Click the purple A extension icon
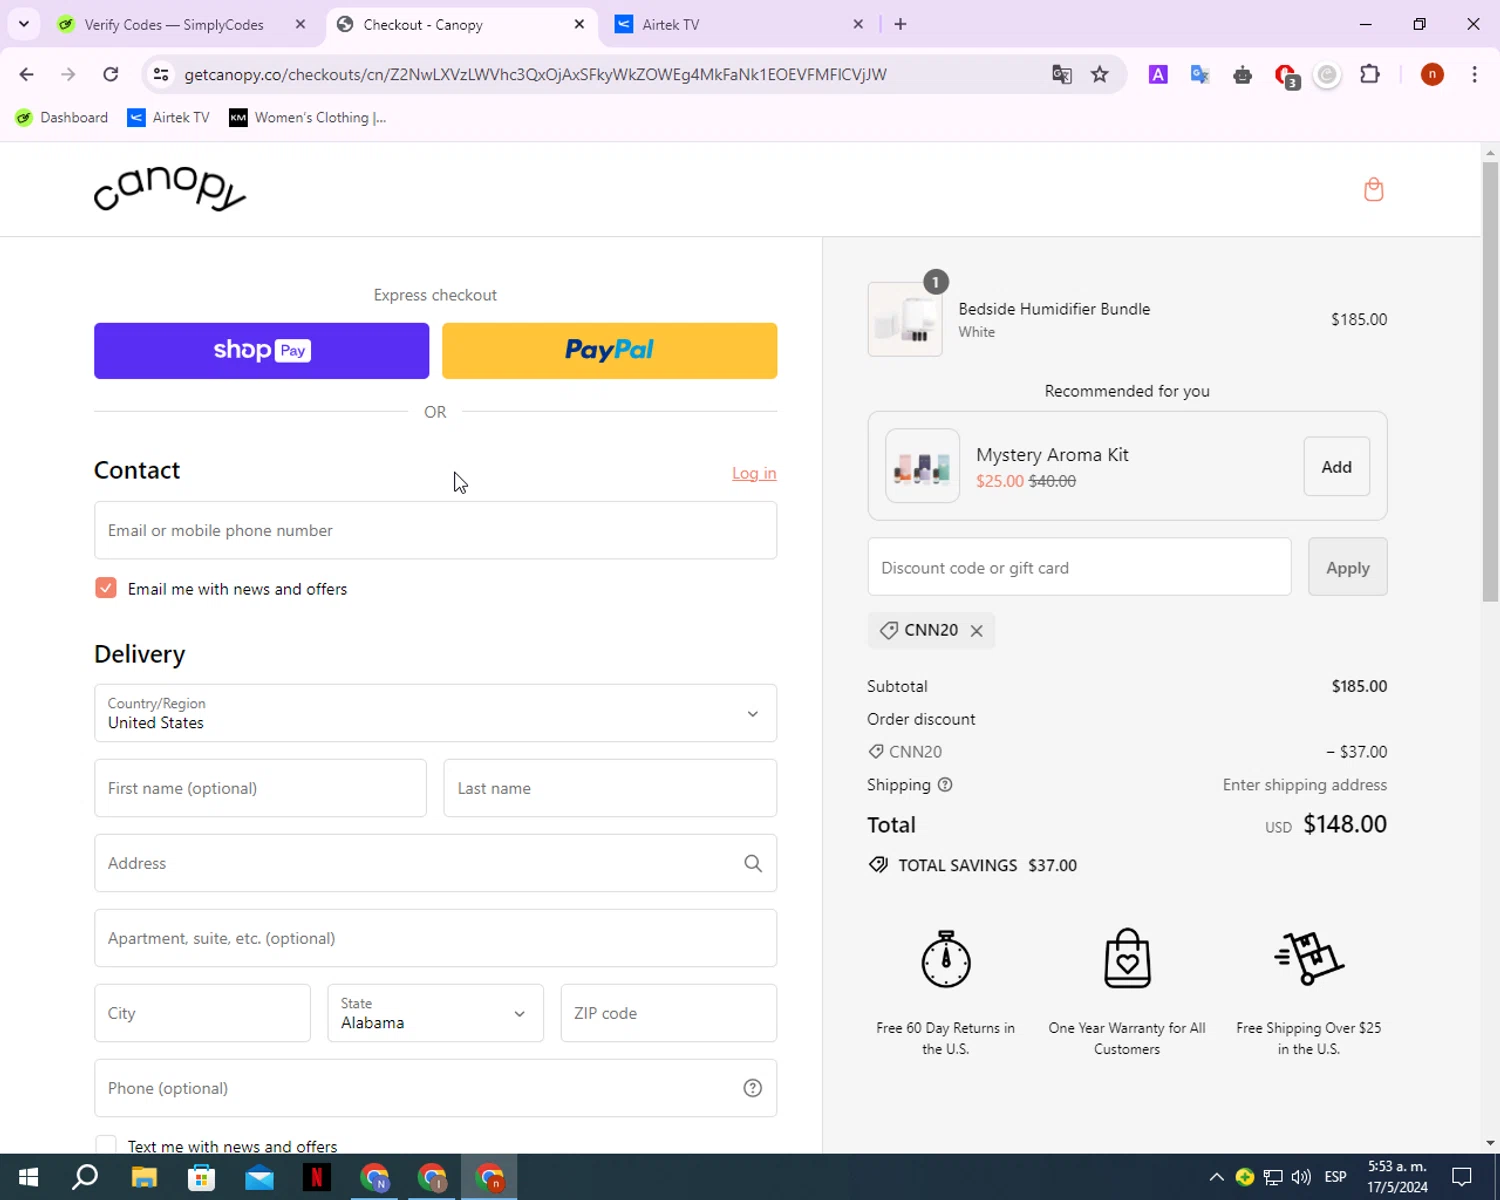This screenshot has width=1500, height=1200. (x=1158, y=74)
